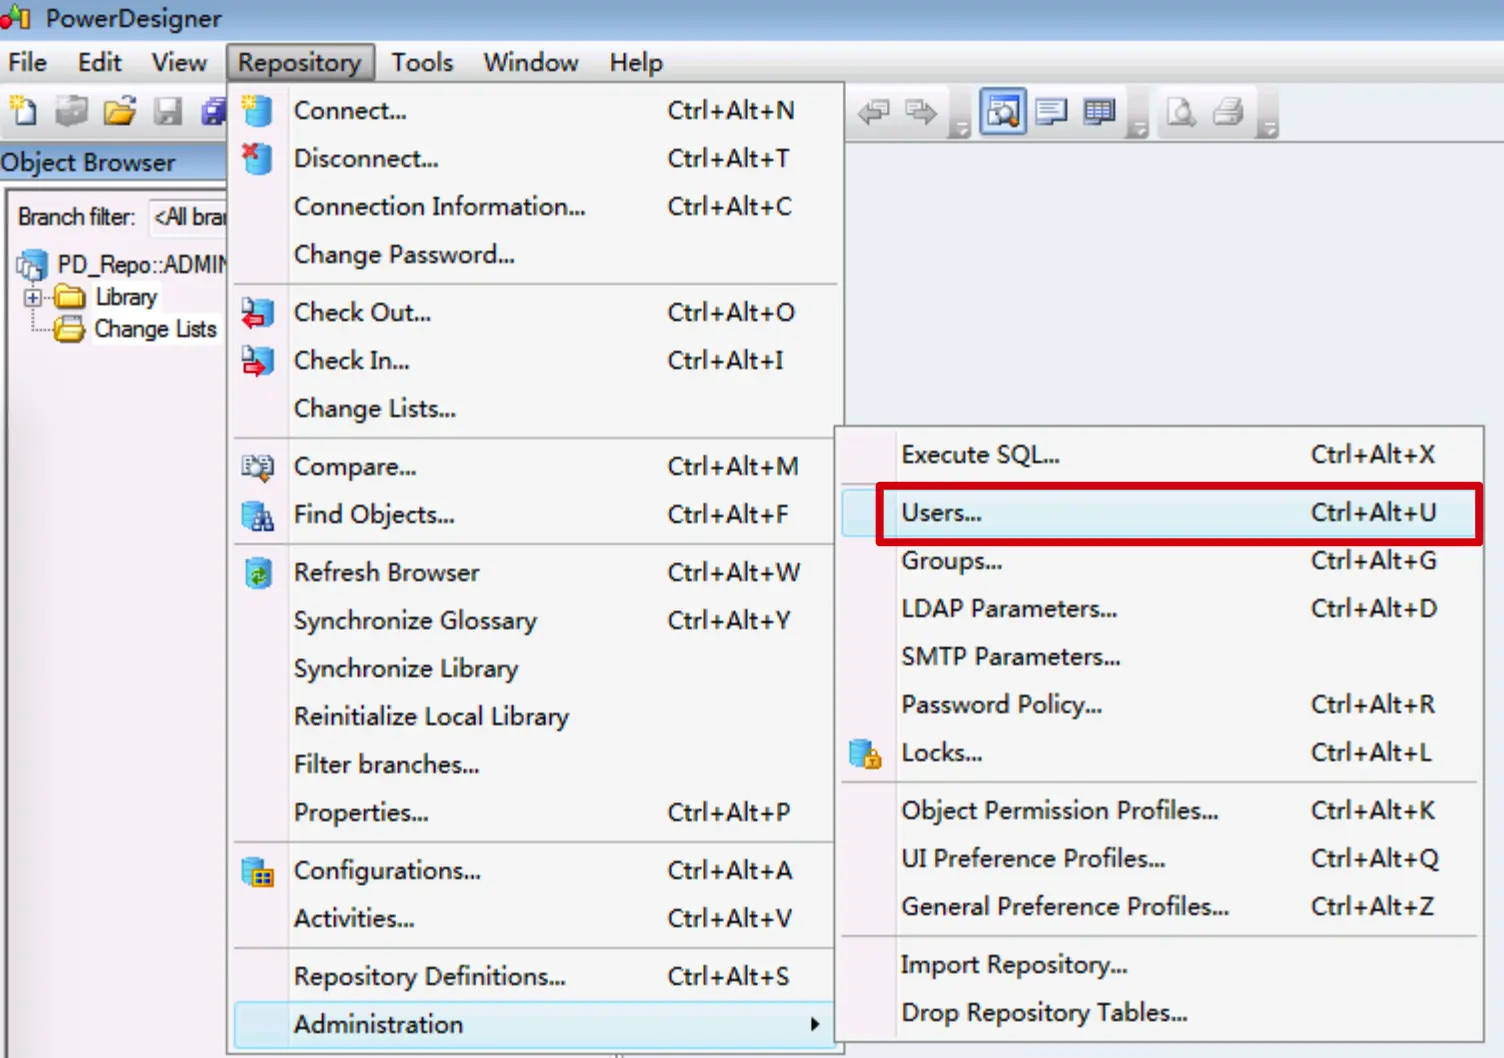
Task: Open the File menu
Action: (x=27, y=62)
